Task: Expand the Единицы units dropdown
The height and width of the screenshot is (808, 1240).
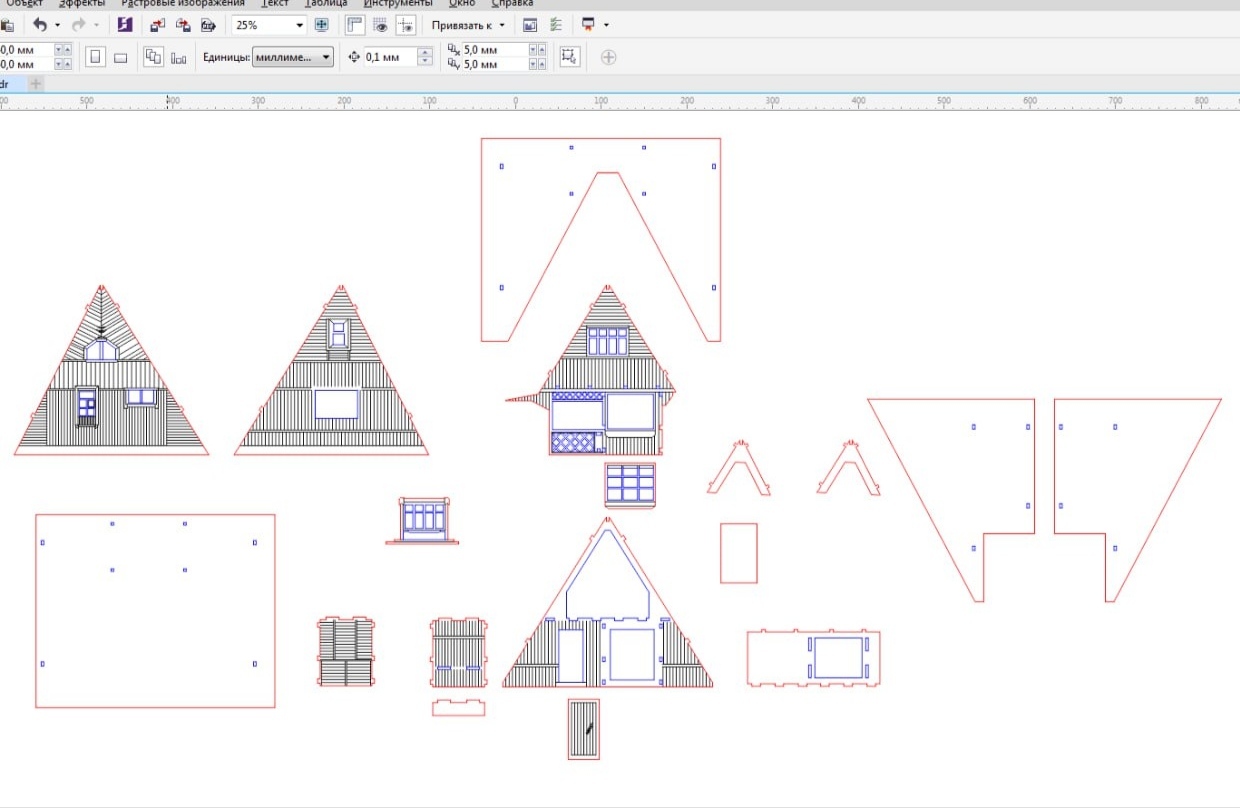Action: point(325,57)
